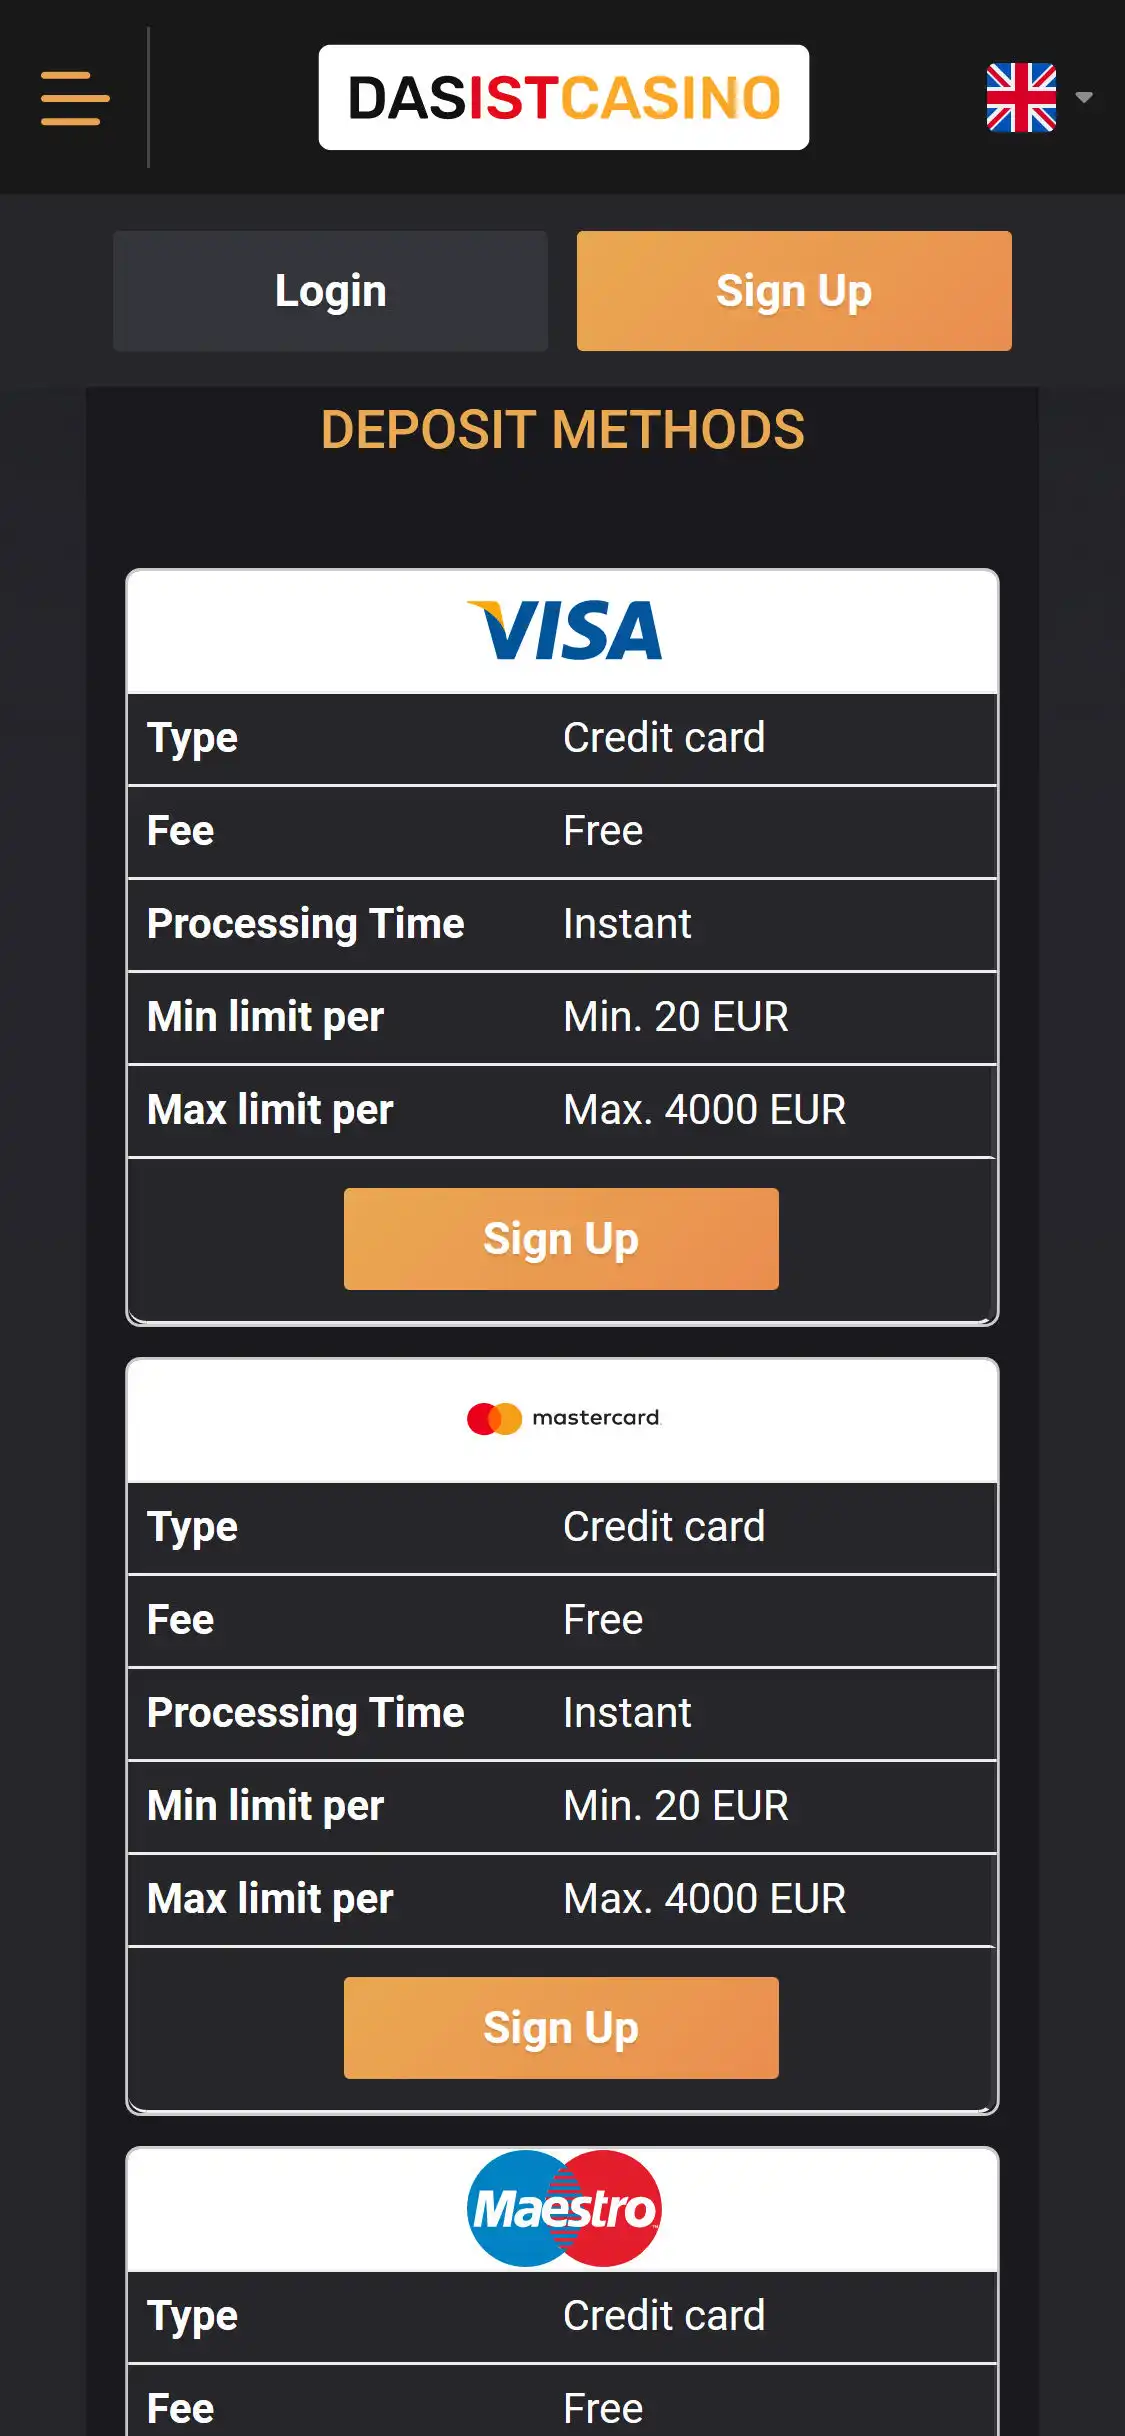The width and height of the screenshot is (1125, 2436).
Task: Sign up from the VISA card
Action: [x=561, y=1239]
